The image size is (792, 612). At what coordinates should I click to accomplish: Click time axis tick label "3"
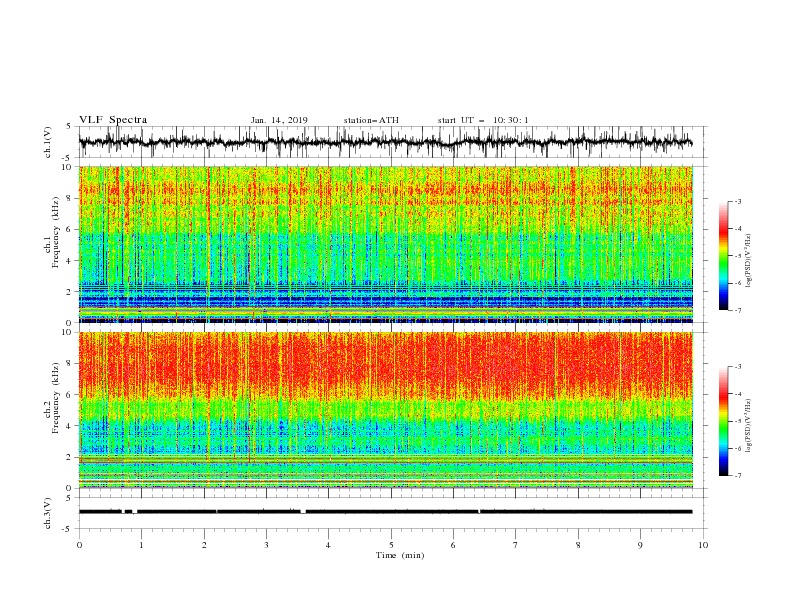click(266, 545)
